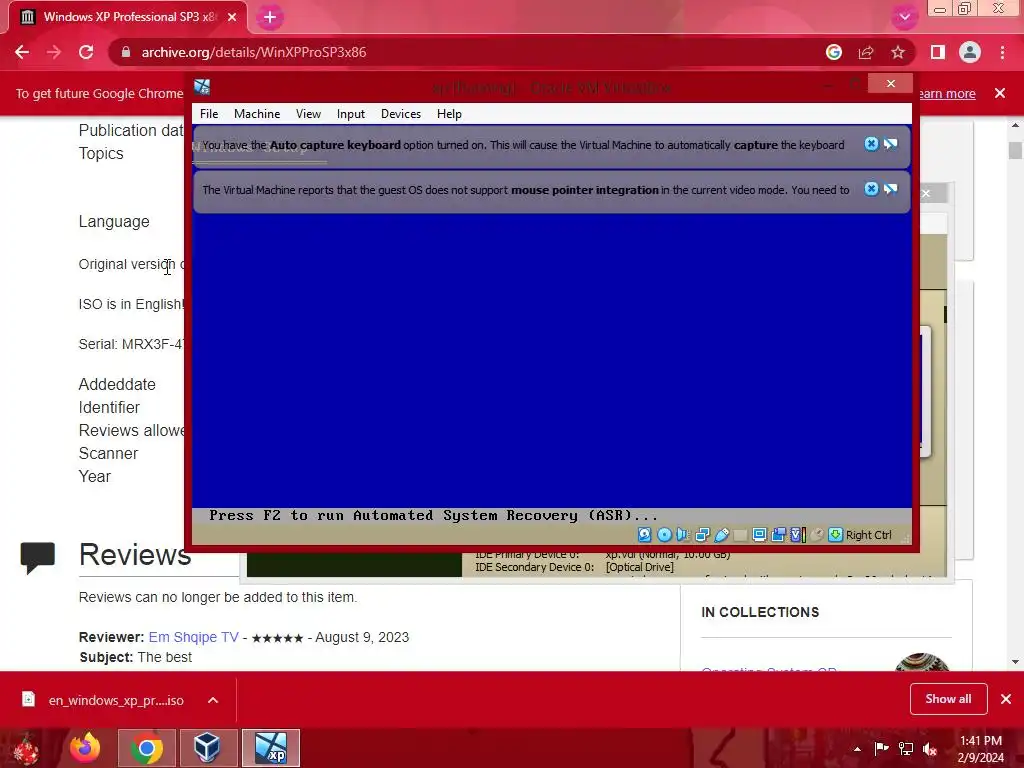Click the shared folders status icon
1024x768 pixels.
tap(778, 535)
